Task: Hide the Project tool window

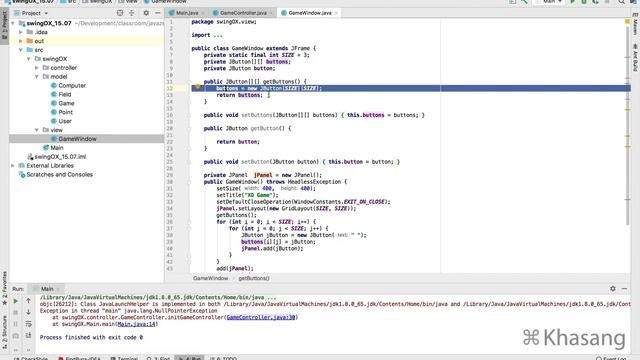Action: (x=158, y=13)
